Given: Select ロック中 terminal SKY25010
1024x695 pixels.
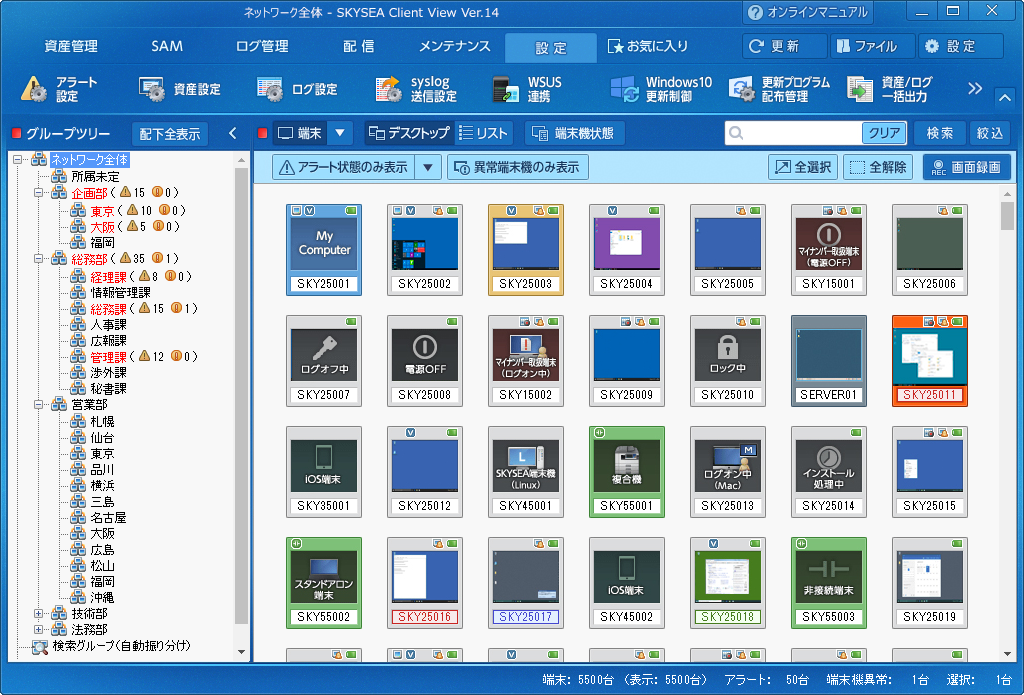Looking at the screenshot, I should tap(728, 361).
